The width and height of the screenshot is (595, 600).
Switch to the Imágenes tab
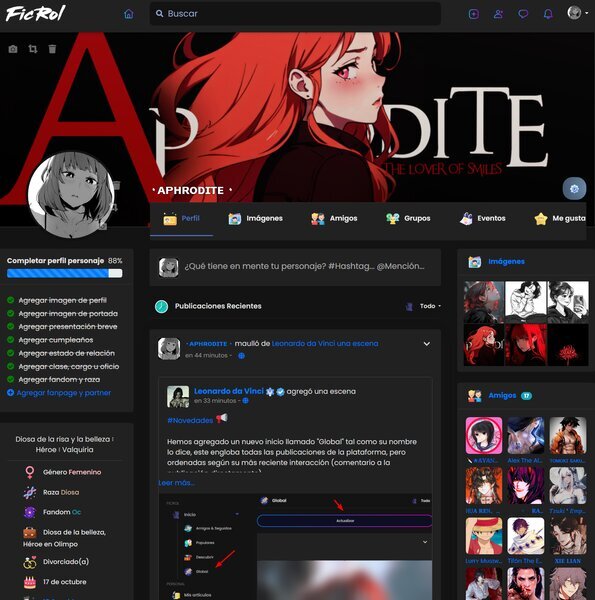tap(255, 218)
